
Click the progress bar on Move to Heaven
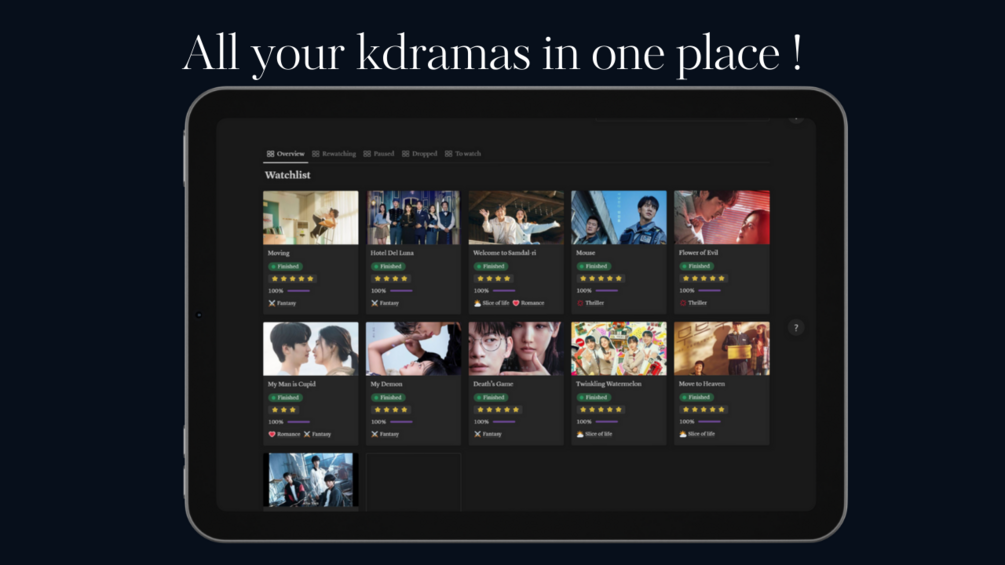(710, 422)
